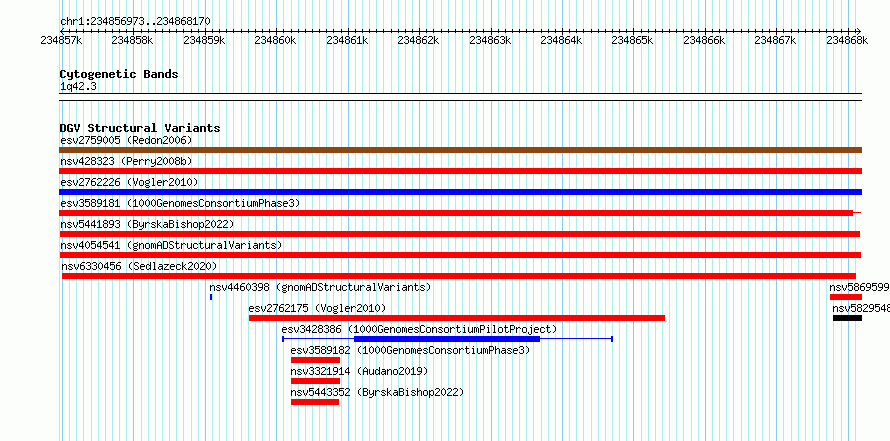Open esv2762226 (Vogler2010) label
The width and height of the screenshot is (890, 441).
click(129, 182)
